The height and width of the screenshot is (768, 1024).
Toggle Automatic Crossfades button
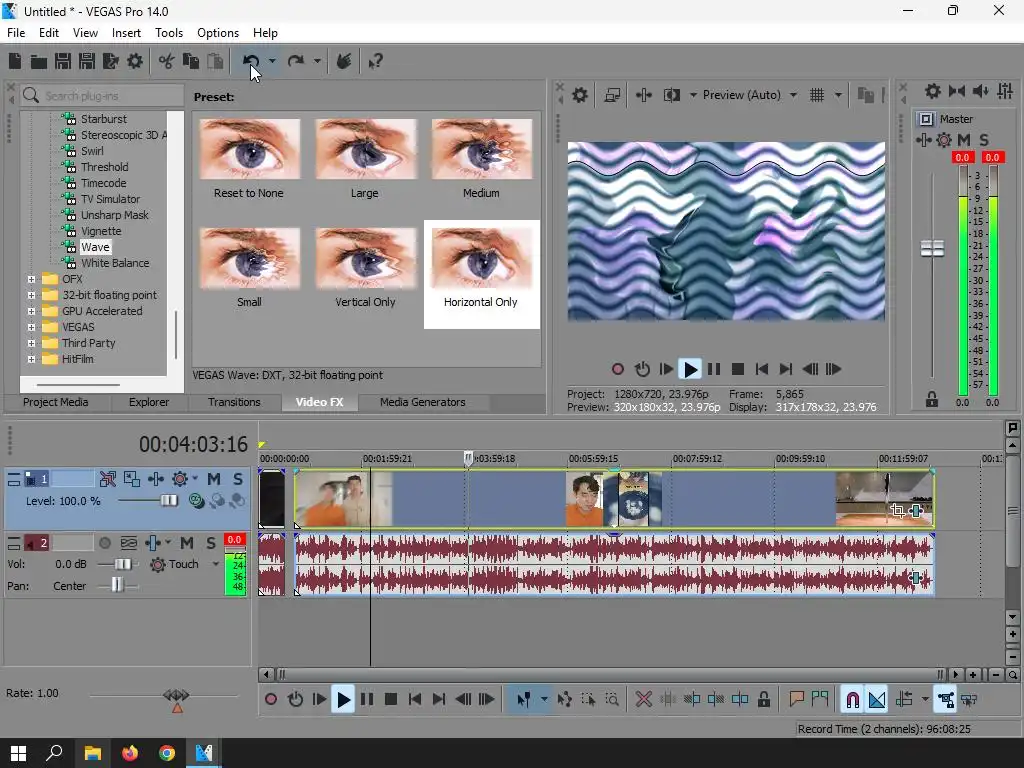point(877,699)
